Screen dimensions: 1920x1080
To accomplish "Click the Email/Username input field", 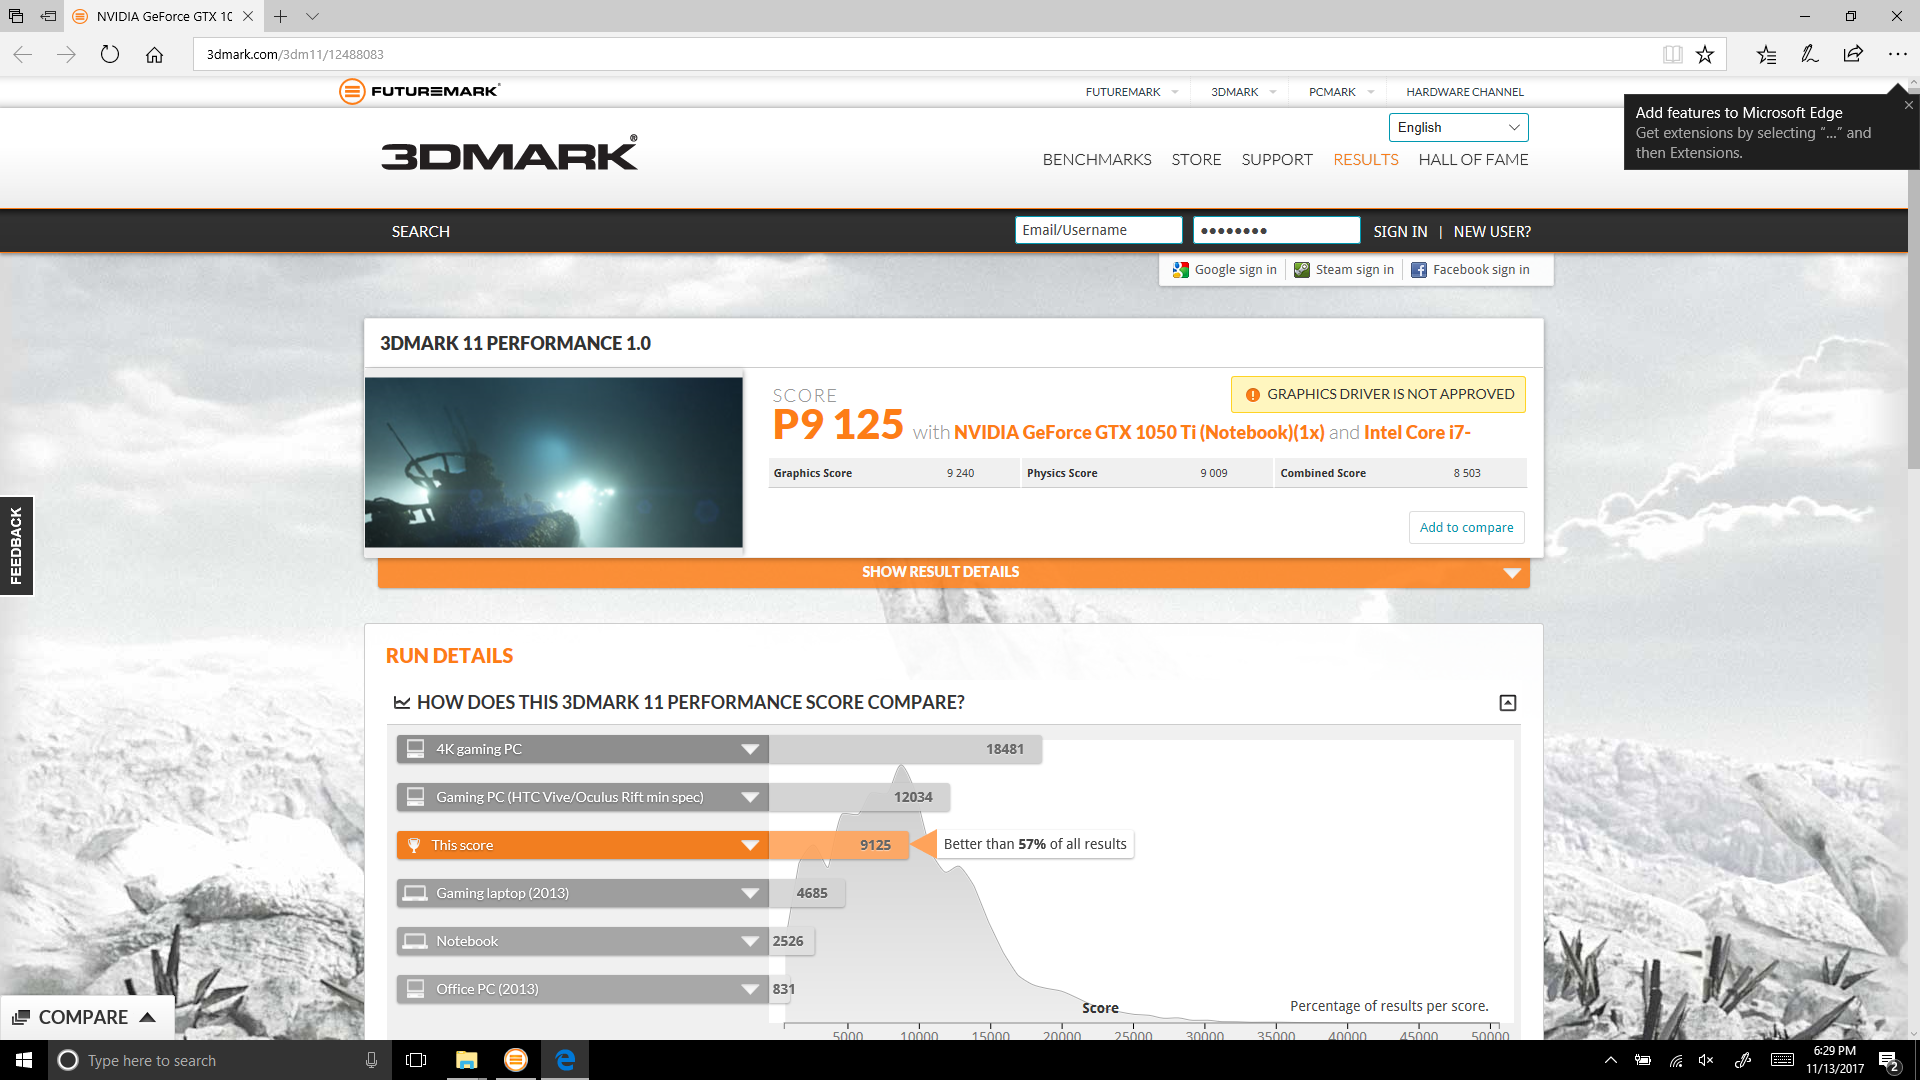I will (x=1098, y=230).
